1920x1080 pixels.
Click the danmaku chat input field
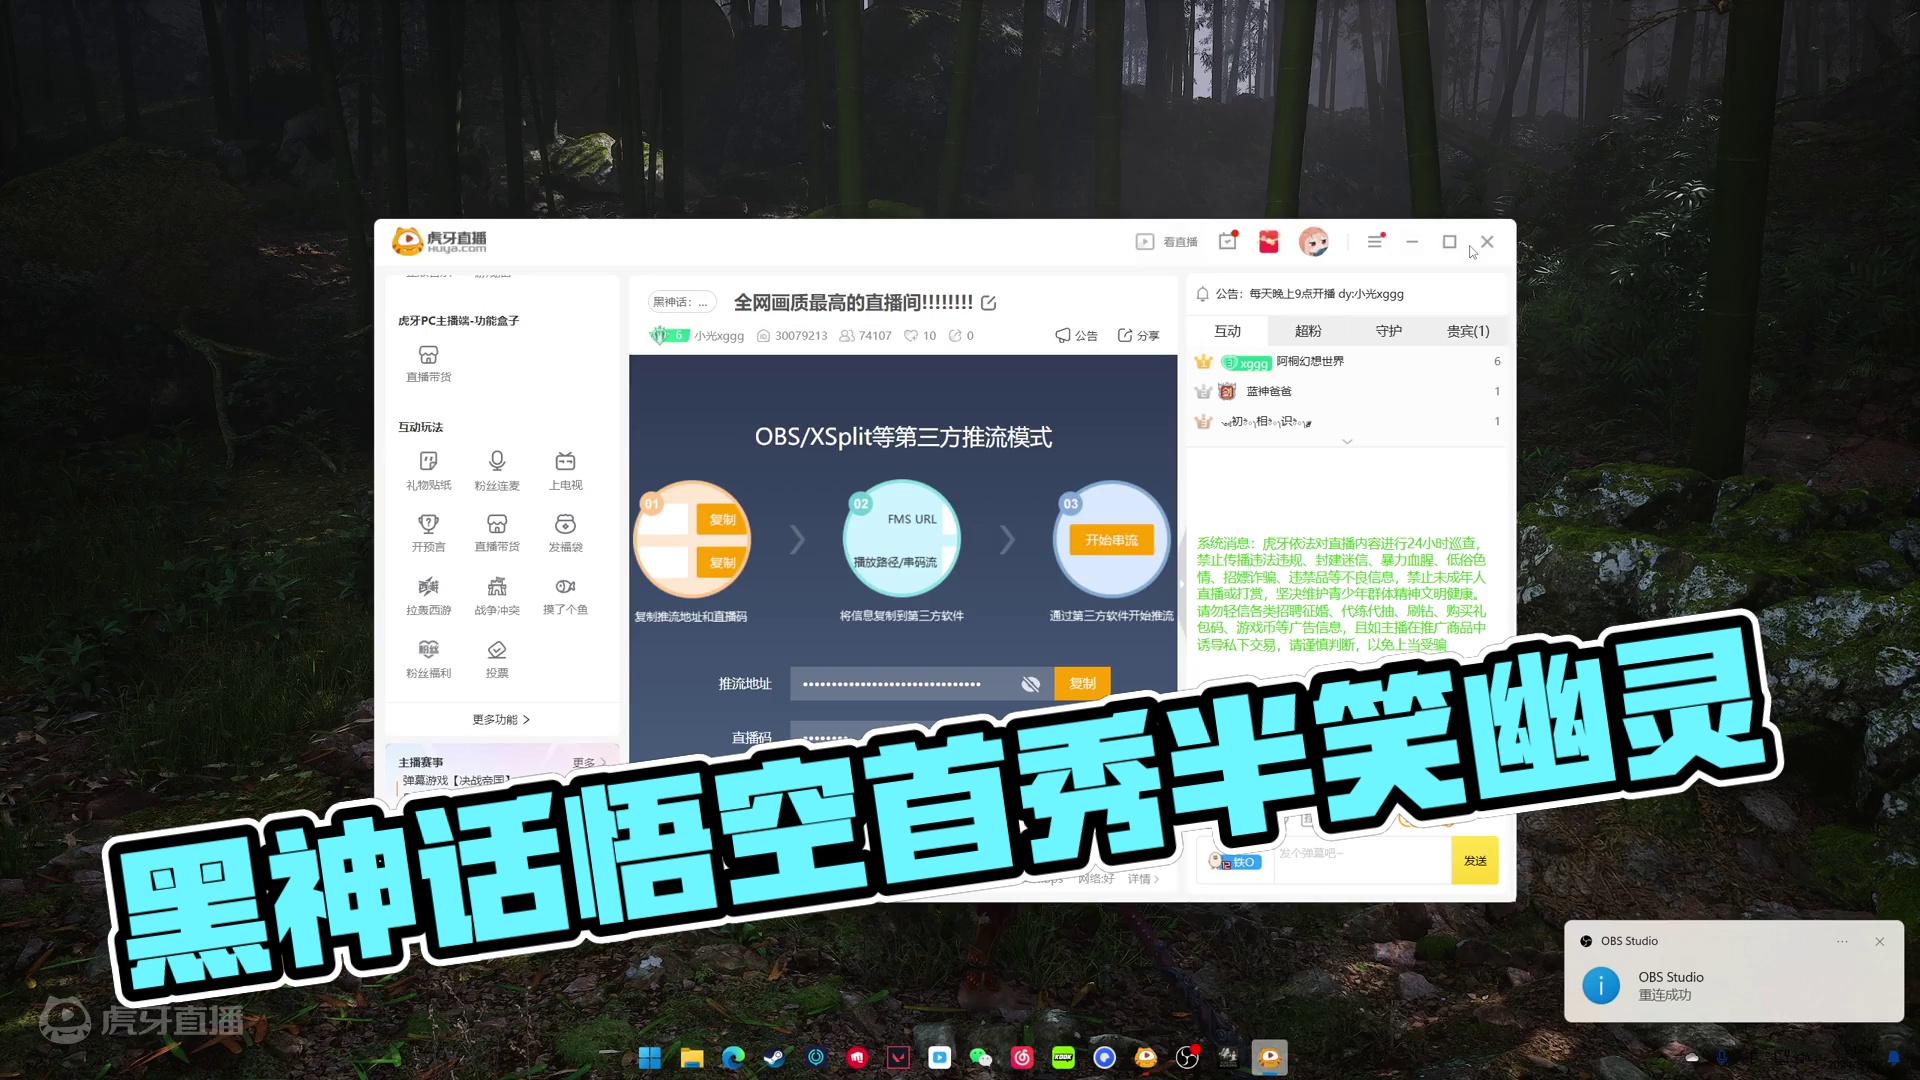(x=1360, y=861)
